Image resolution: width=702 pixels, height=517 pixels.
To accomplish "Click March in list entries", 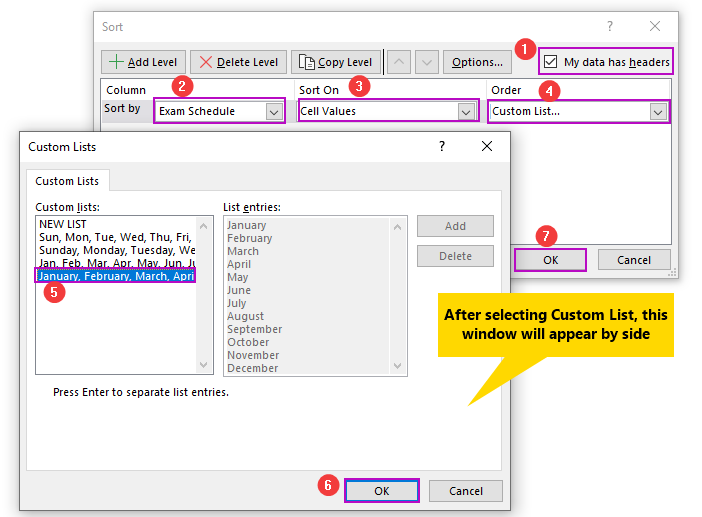I will click(x=243, y=251).
